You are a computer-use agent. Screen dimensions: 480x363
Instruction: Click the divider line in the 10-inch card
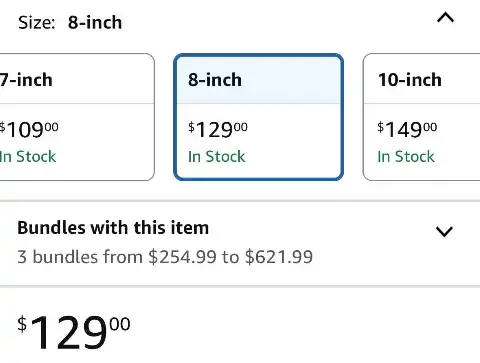pyautogui.click(x=422, y=104)
